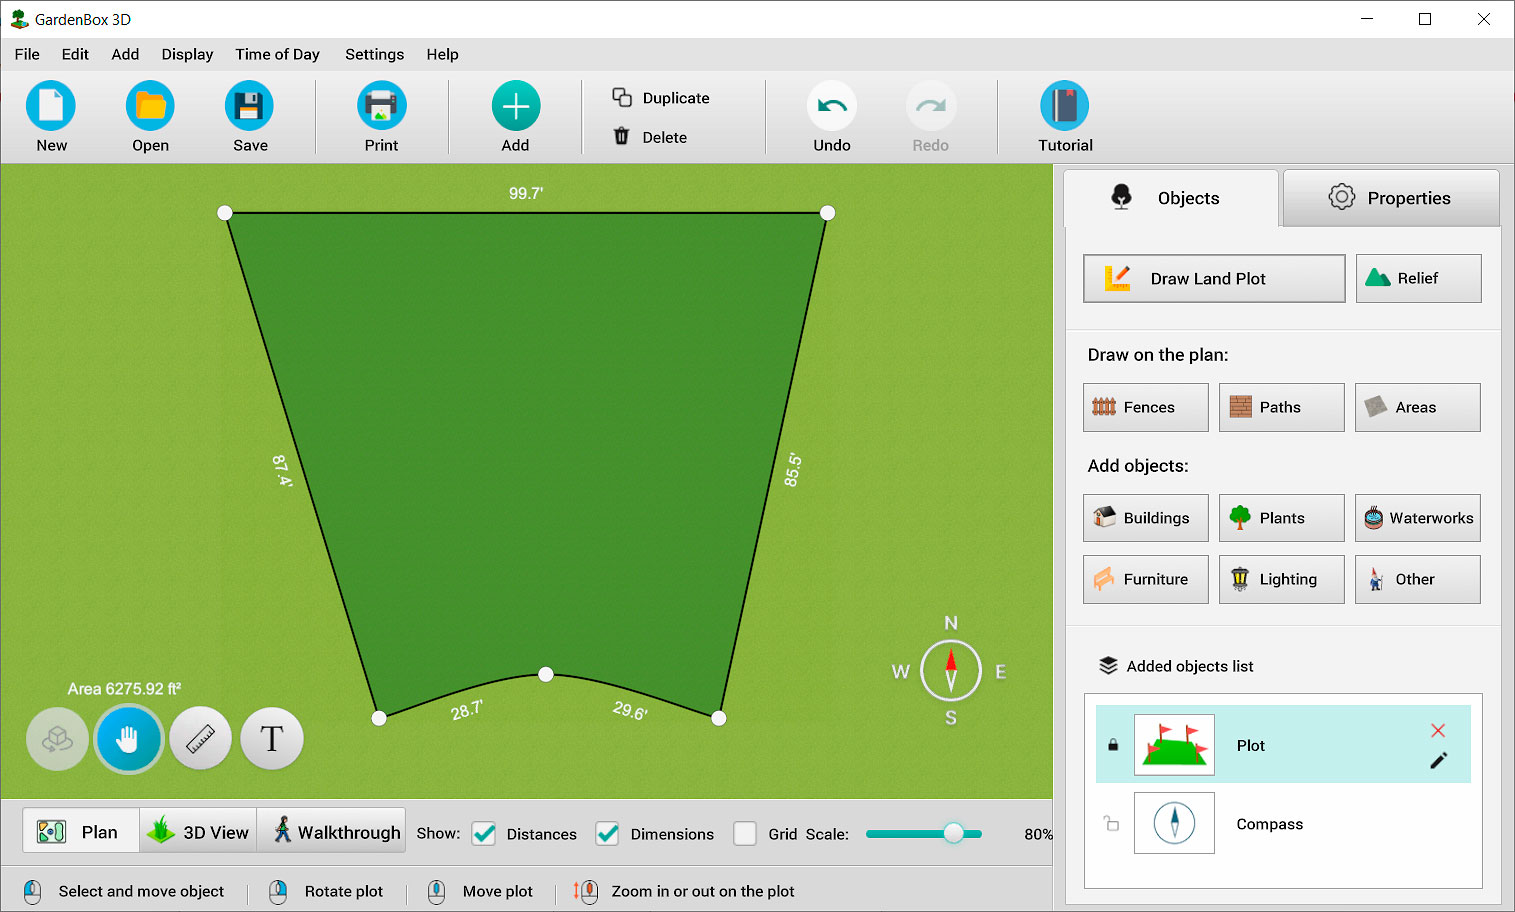Image resolution: width=1515 pixels, height=912 pixels.
Task: Open the Edit menu
Action: pyautogui.click(x=75, y=54)
